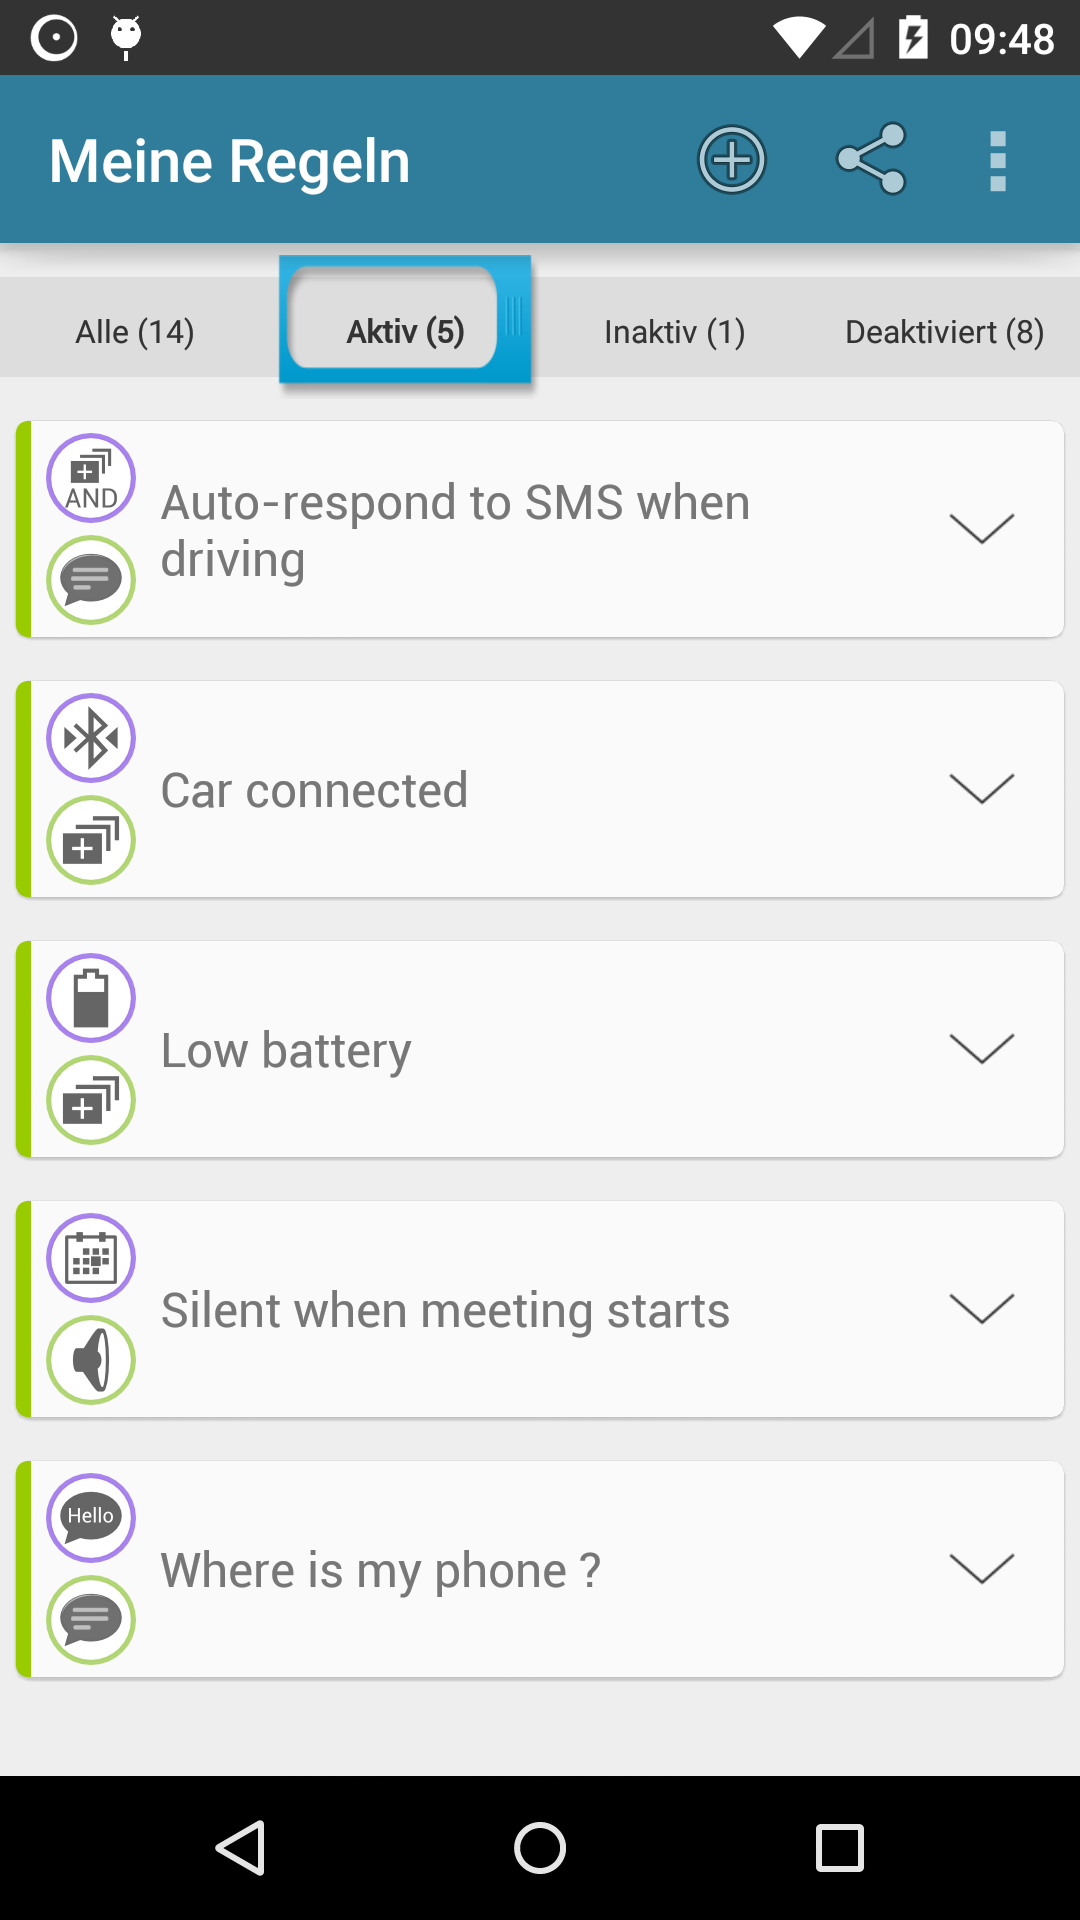Tap speaker action icon for Silent rule
The height and width of the screenshot is (1920, 1080).
(91, 1360)
